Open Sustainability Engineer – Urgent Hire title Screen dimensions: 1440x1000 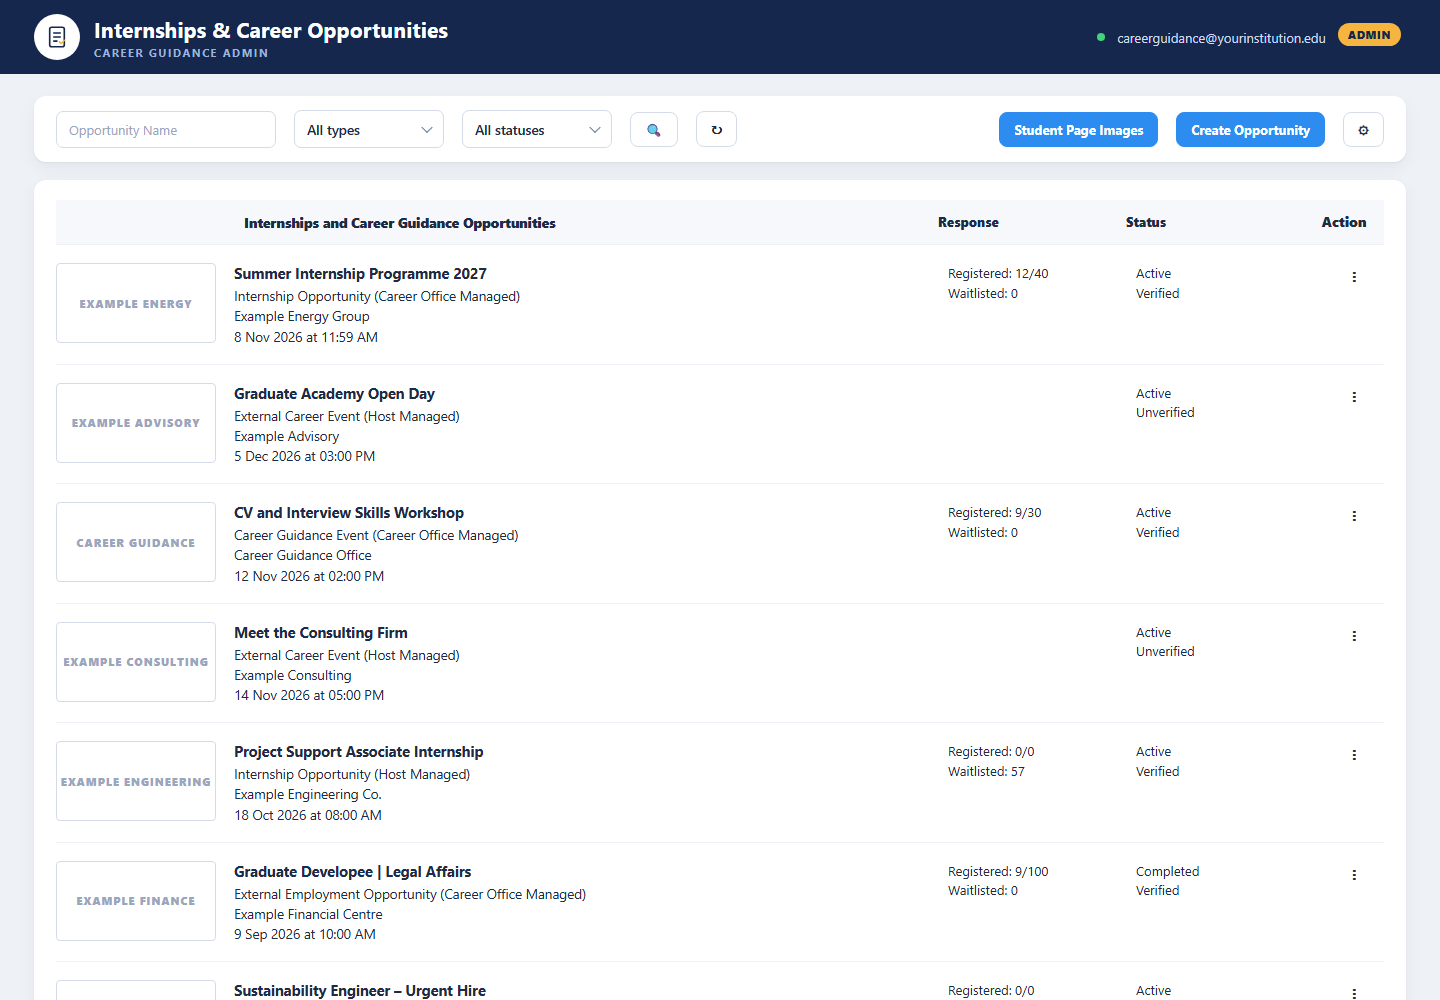pos(360,991)
